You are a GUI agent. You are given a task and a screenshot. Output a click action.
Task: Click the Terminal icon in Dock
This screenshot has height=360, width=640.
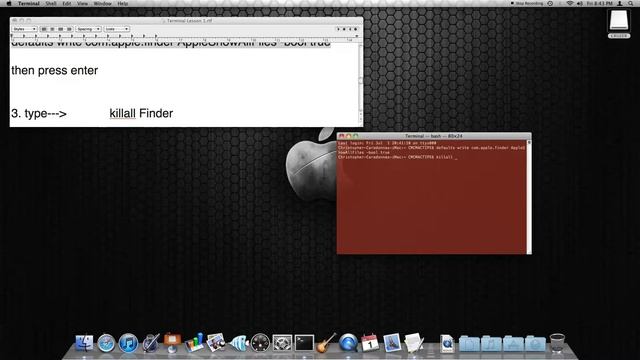pos(304,343)
